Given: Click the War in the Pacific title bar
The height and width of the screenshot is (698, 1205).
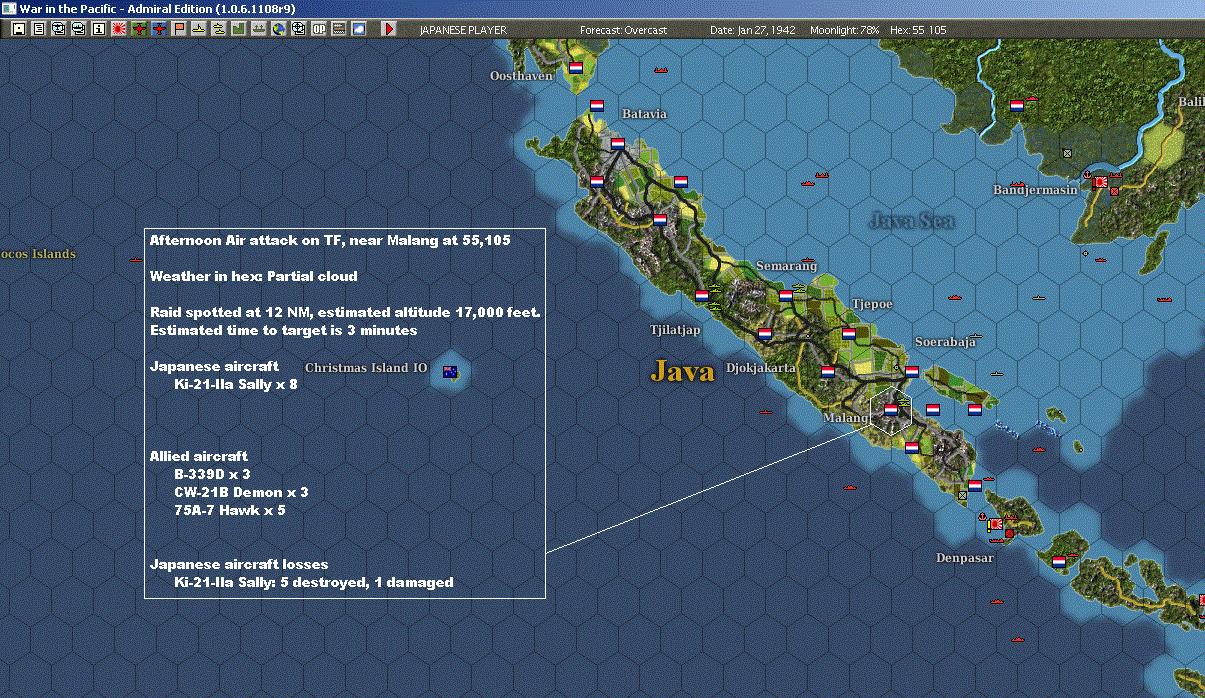Looking at the screenshot, I should [x=602, y=8].
